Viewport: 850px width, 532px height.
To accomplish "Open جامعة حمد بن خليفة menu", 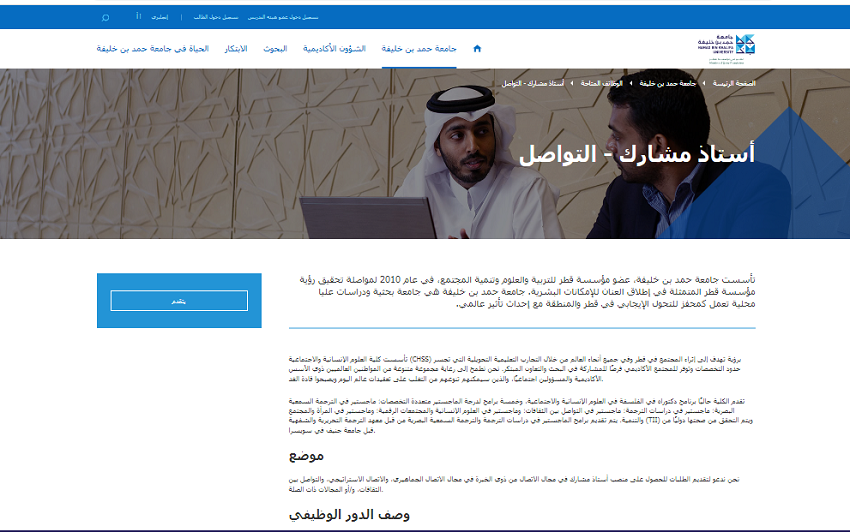I will click(x=419, y=48).
